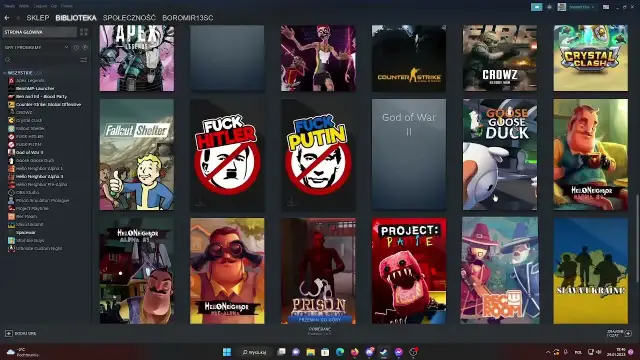Select Counter-Strike: Global Offensive in sidebar
The height and width of the screenshot is (360, 640).
48,104
